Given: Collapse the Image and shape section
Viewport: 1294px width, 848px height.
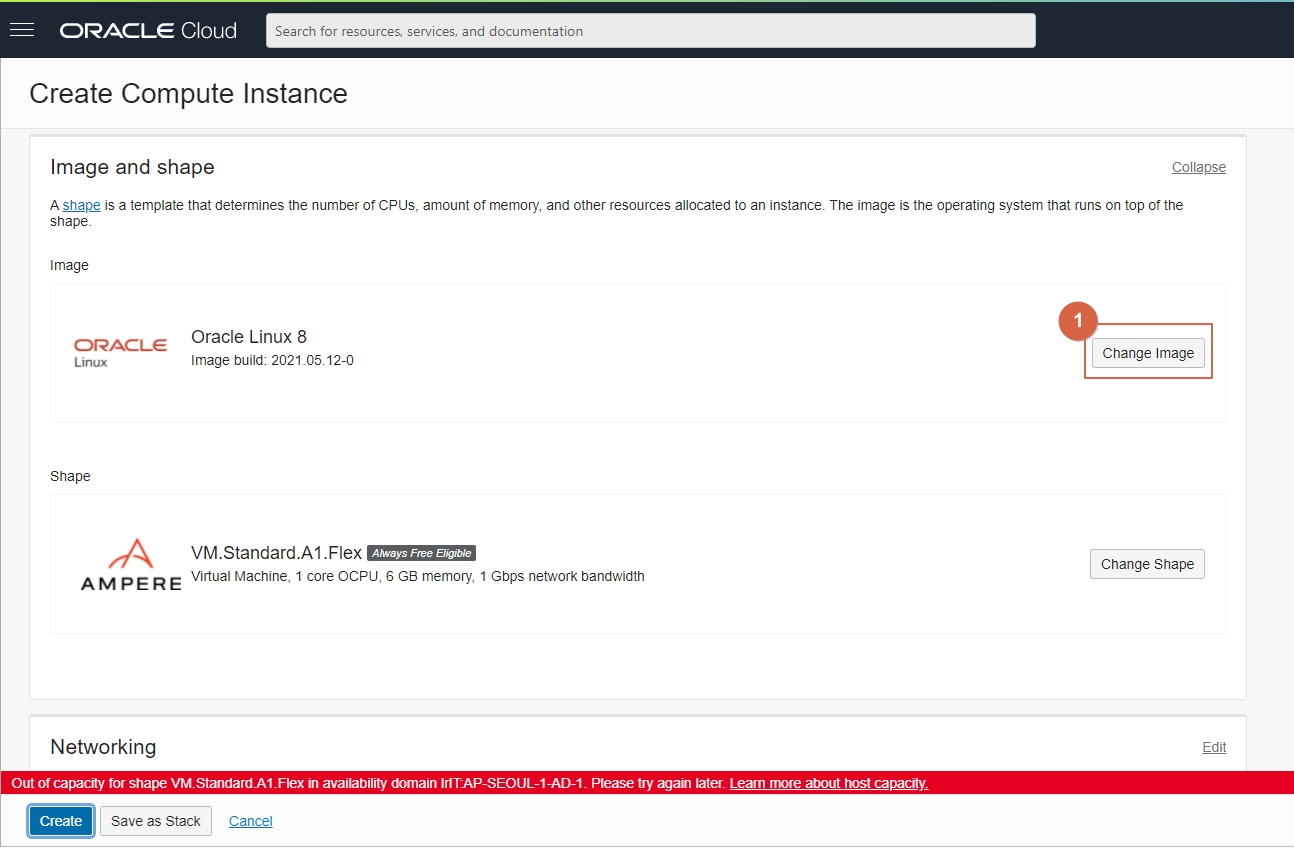Looking at the screenshot, I should tap(1199, 167).
